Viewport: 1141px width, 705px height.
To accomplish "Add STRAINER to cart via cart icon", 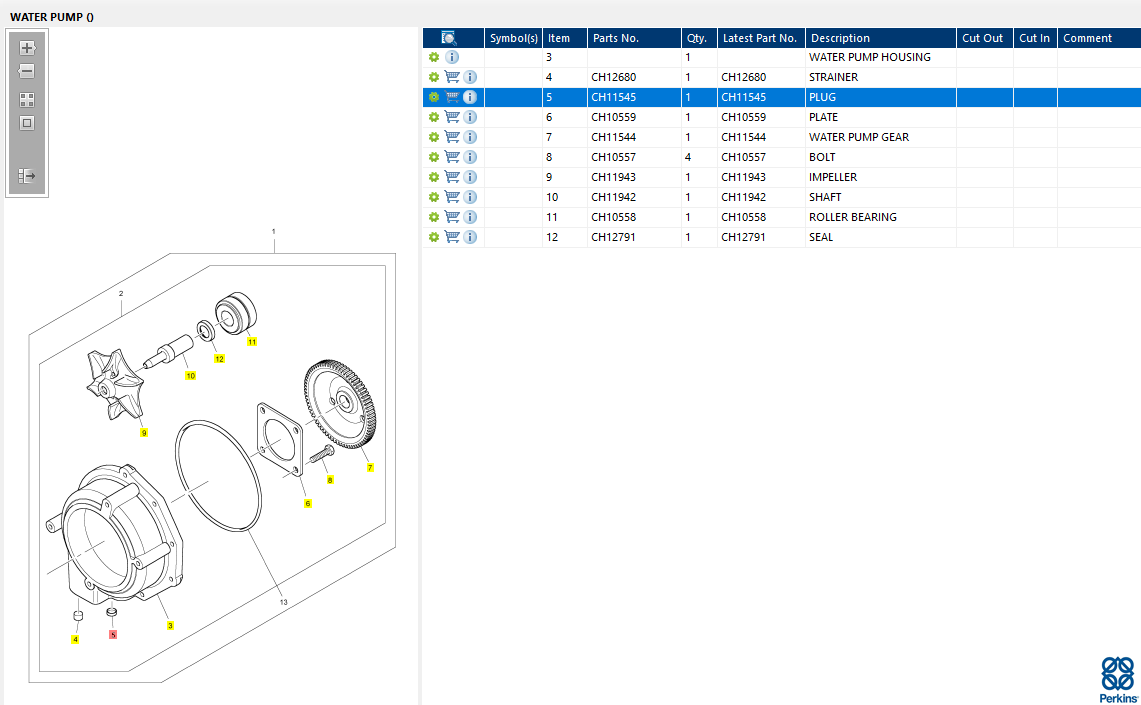I will click(452, 77).
